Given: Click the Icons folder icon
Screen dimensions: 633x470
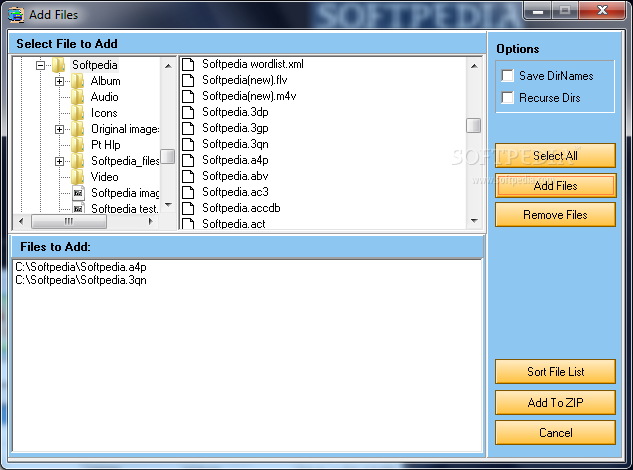Looking at the screenshot, I should (x=78, y=113).
